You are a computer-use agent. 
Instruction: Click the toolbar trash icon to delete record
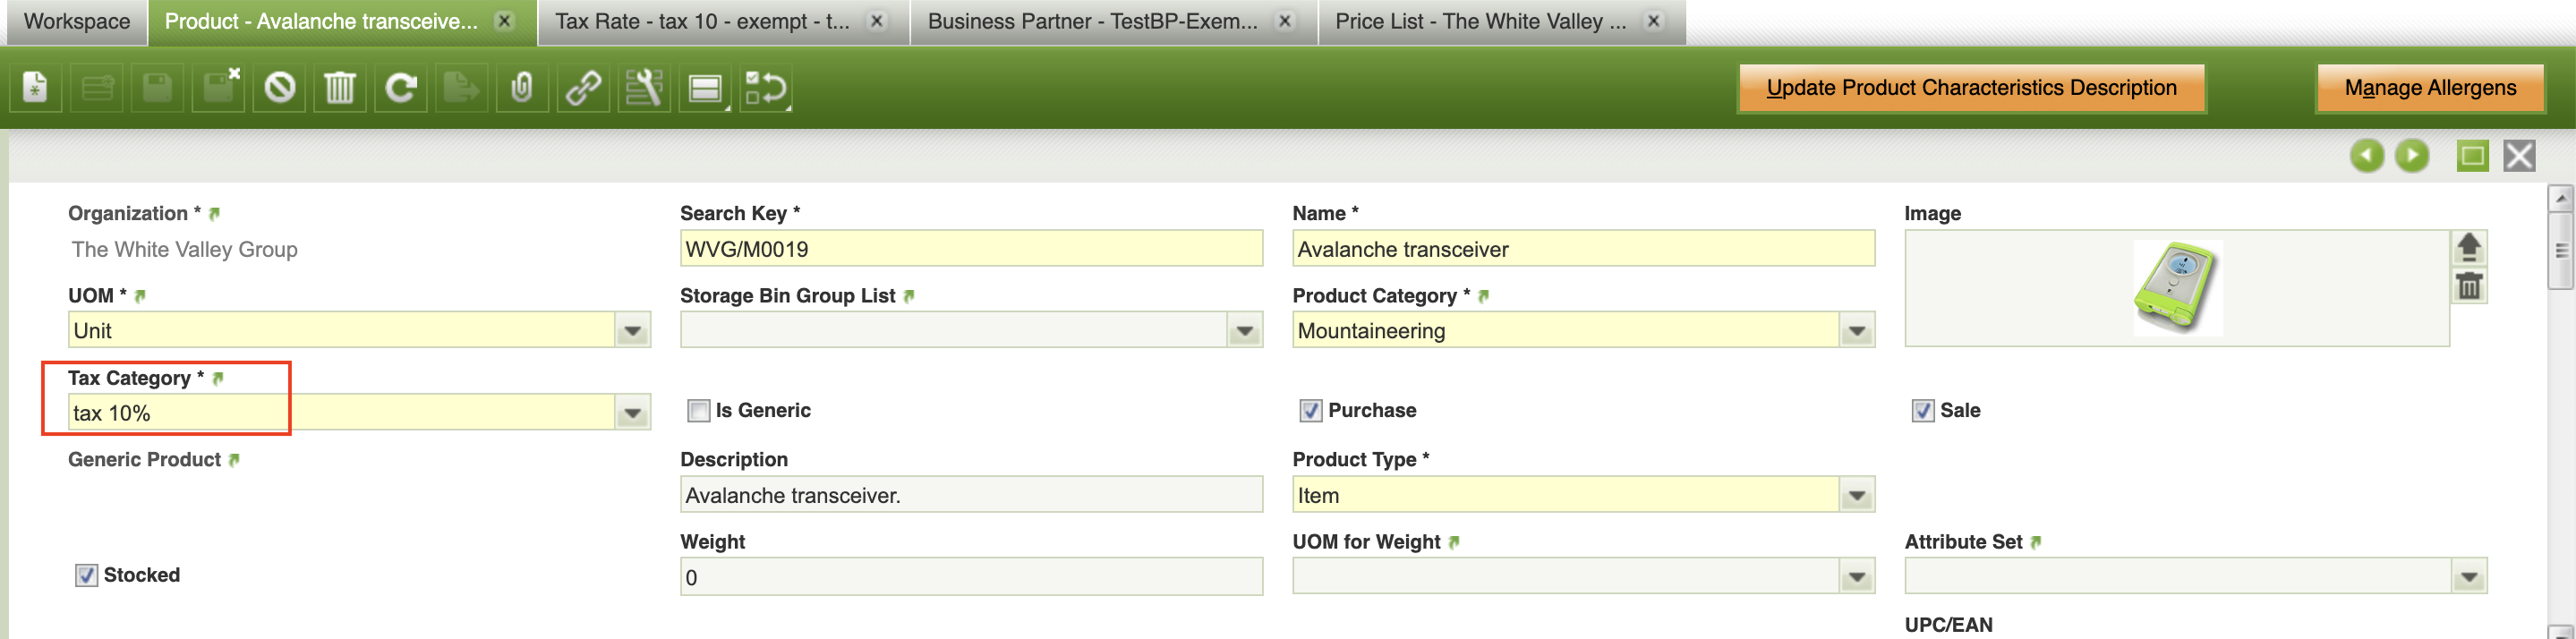click(340, 89)
